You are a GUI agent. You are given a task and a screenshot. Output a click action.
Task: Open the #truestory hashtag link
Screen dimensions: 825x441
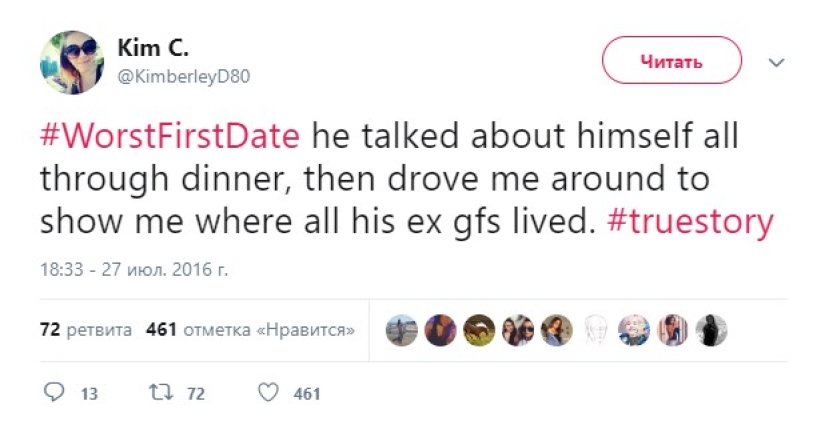click(690, 221)
